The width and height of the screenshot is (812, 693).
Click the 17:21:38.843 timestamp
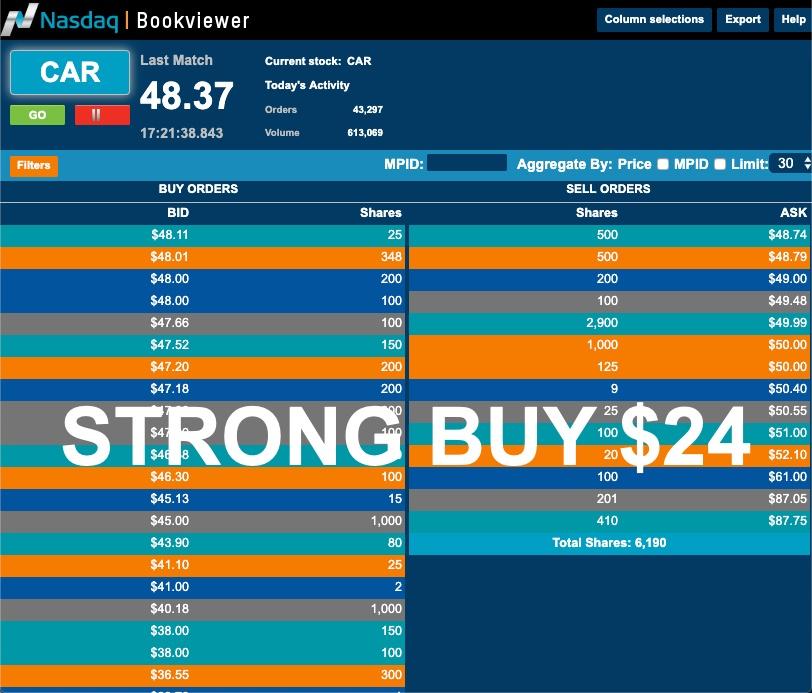click(x=181, y=133)
